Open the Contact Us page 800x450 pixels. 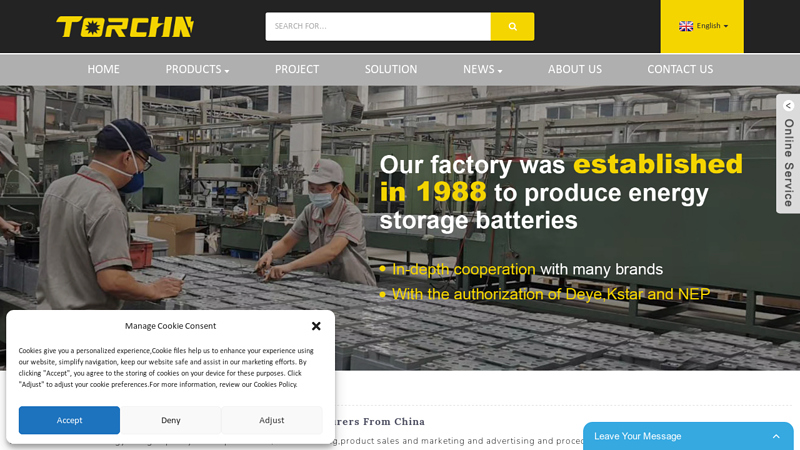(x=680, y=69)
